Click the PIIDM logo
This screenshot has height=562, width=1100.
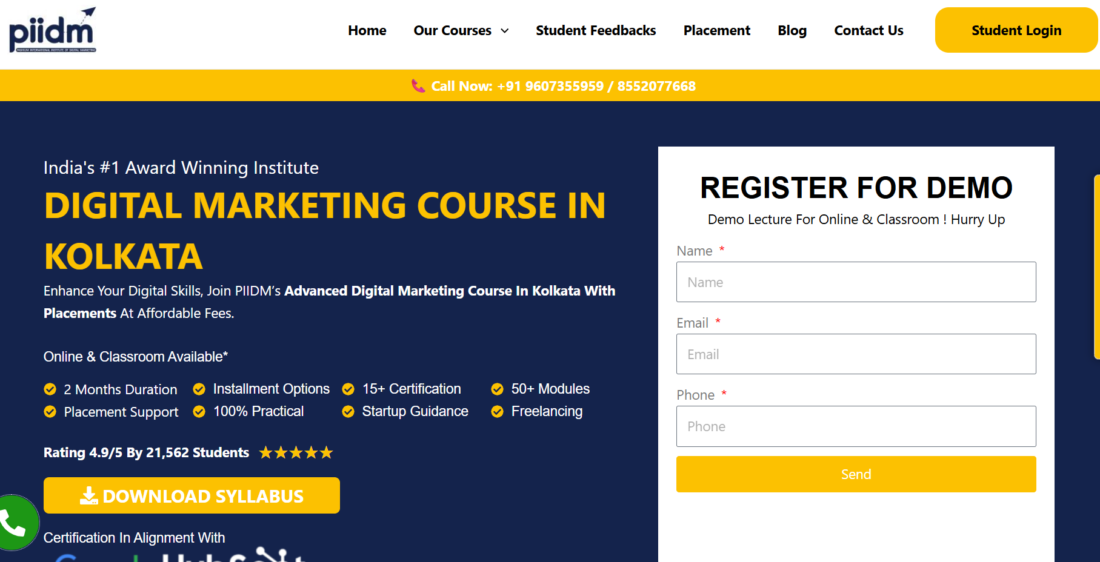tap(53, 30)
